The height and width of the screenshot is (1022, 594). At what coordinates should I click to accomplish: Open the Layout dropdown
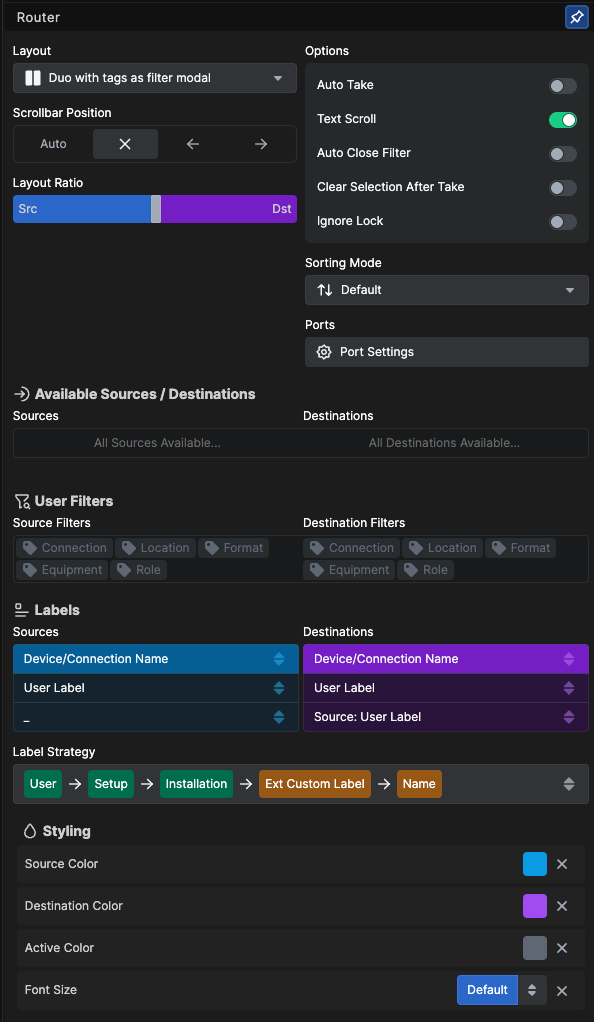(x=155, y=78)
